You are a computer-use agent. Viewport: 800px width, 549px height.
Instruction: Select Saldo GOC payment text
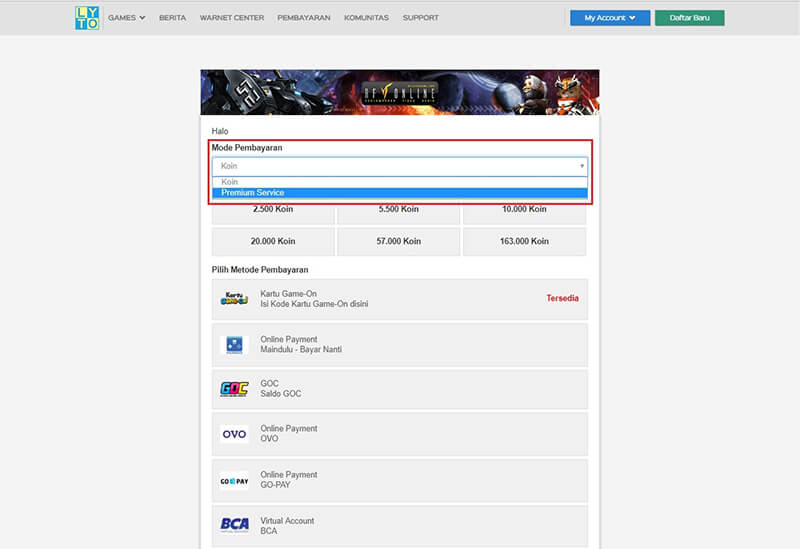click(x=281, y=389)
